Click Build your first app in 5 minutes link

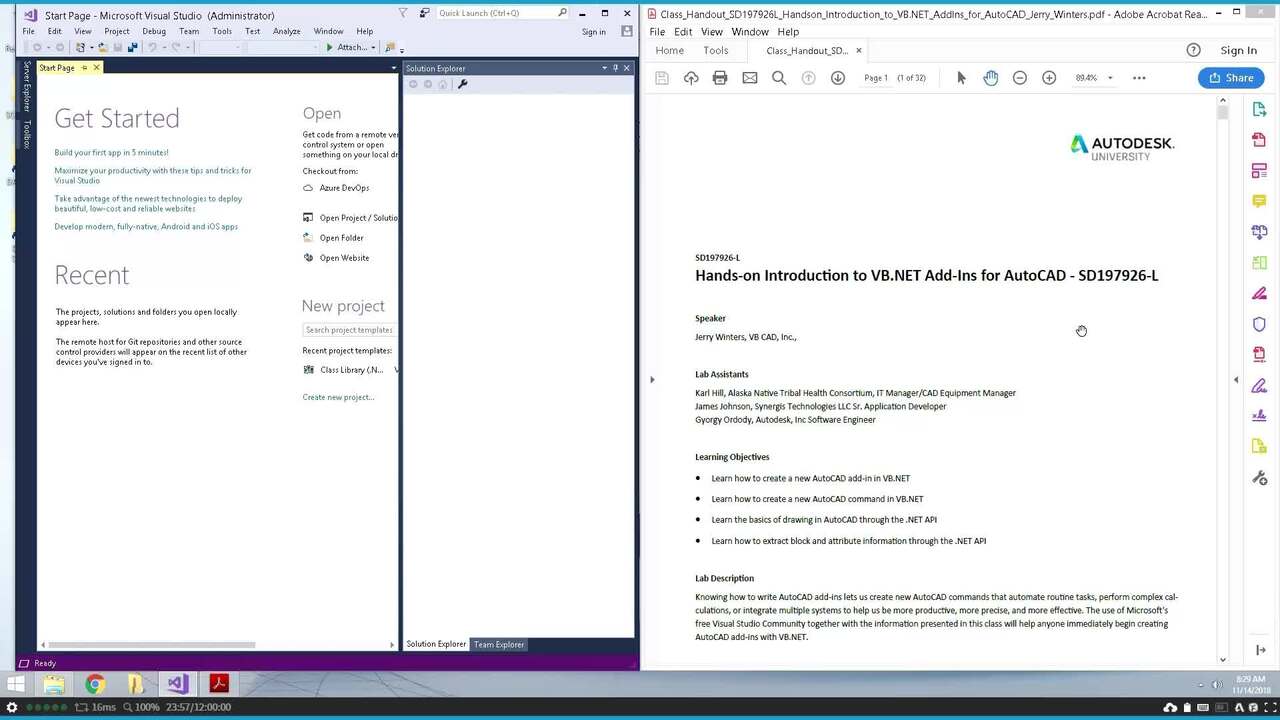point(111,153)
